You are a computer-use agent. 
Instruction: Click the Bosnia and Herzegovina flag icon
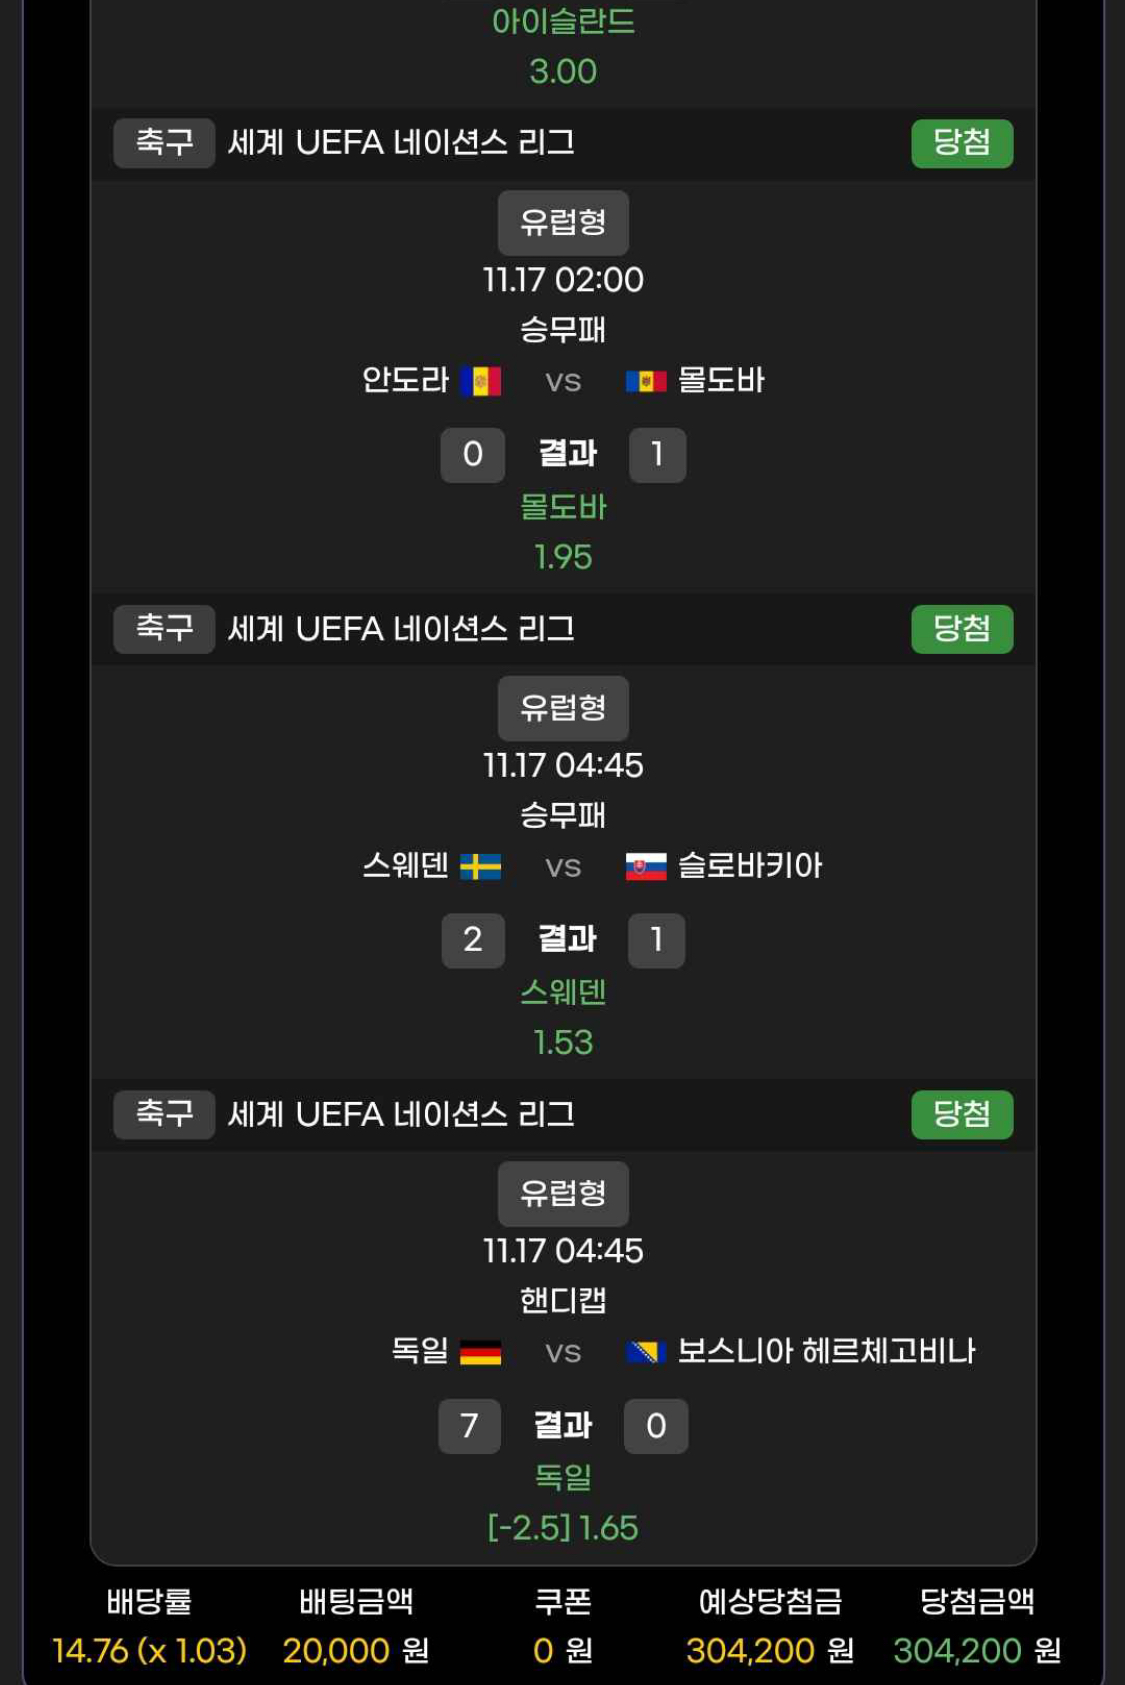point(646,1352)
